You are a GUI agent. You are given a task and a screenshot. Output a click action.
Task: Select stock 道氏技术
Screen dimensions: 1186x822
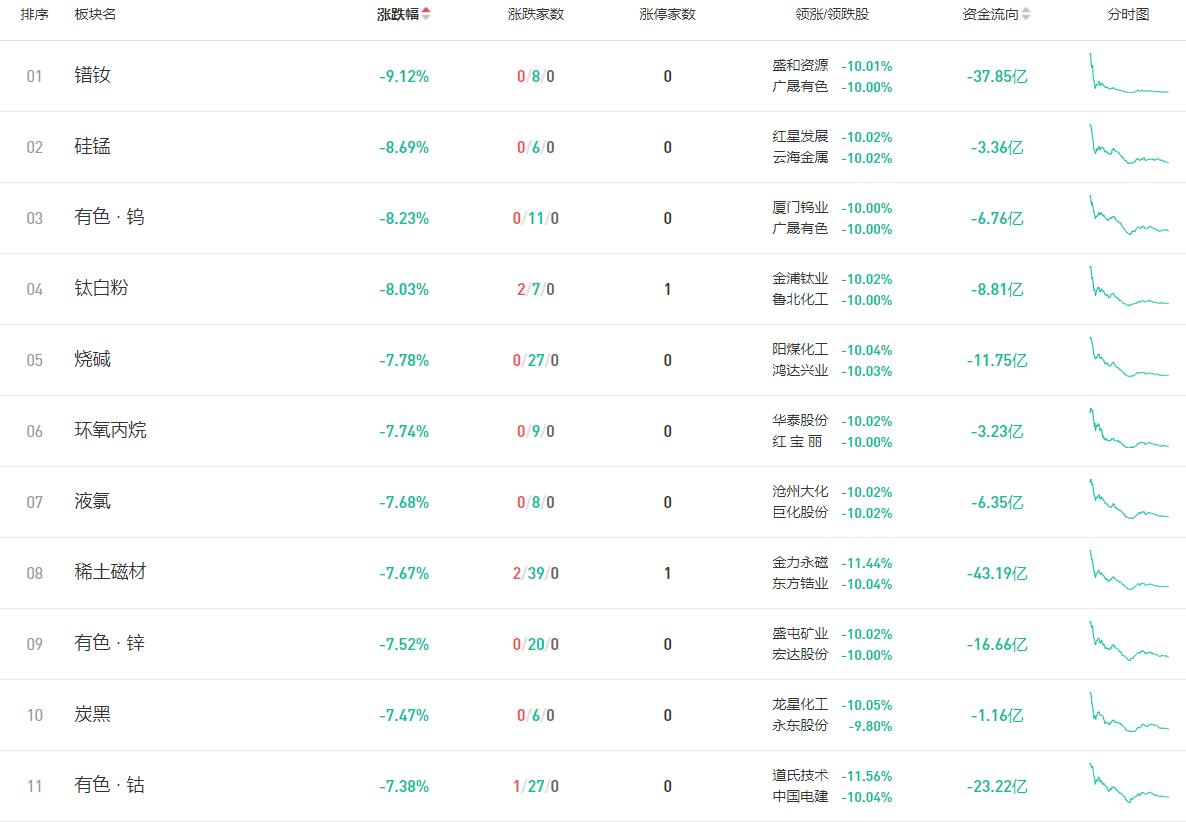pyautogui.click(x=800, y=777)
